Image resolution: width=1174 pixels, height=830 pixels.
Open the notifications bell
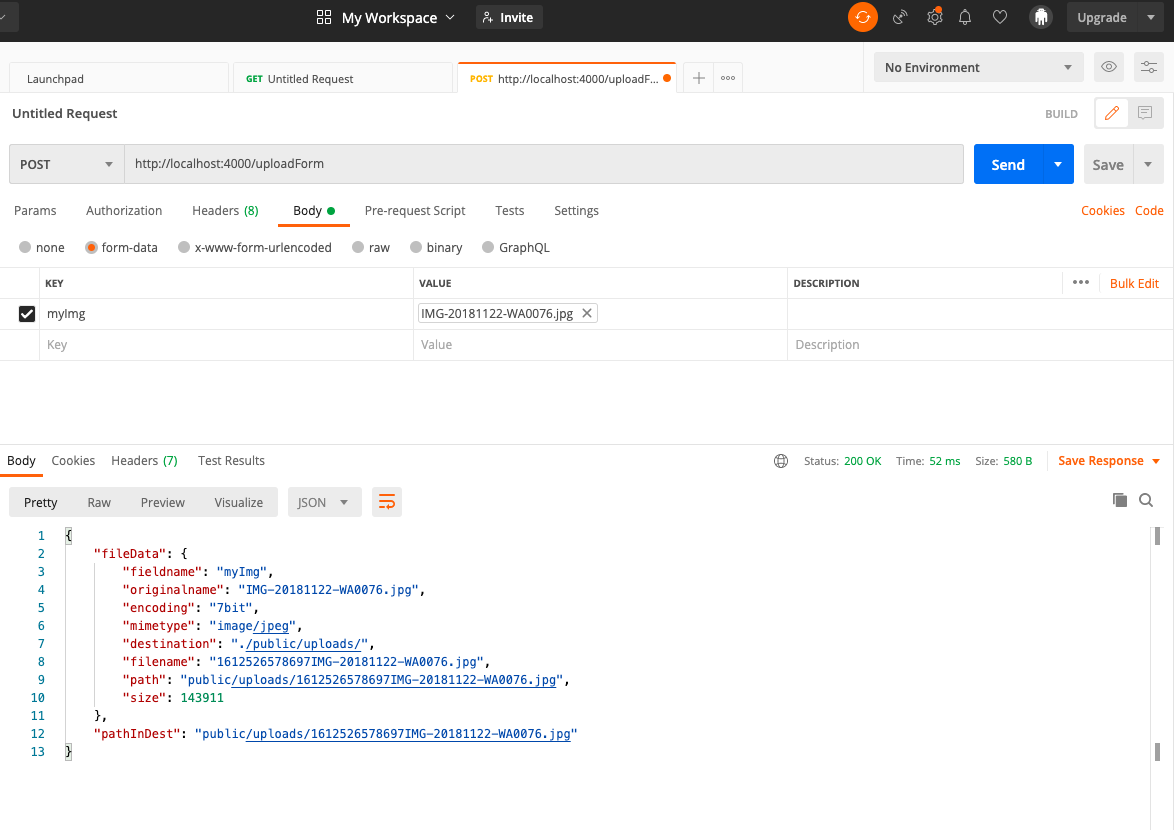tap(964, 17)
